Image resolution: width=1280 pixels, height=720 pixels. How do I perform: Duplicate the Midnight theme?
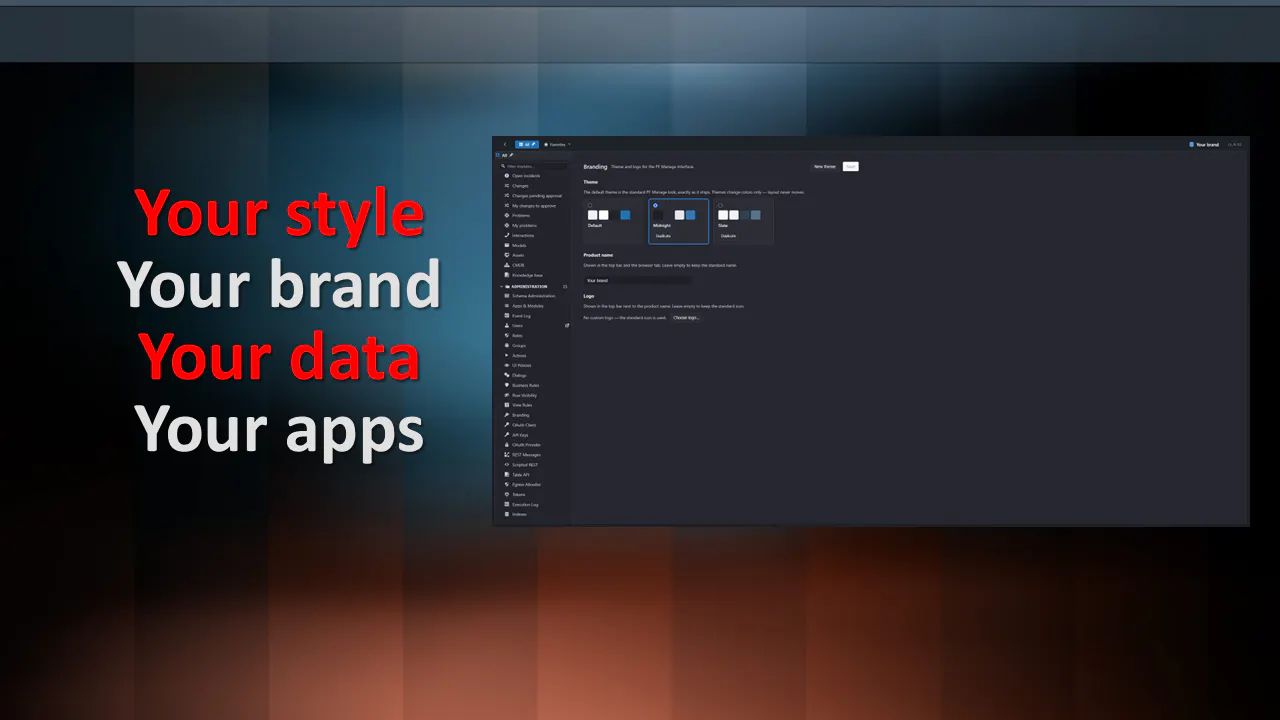[663, 236]
